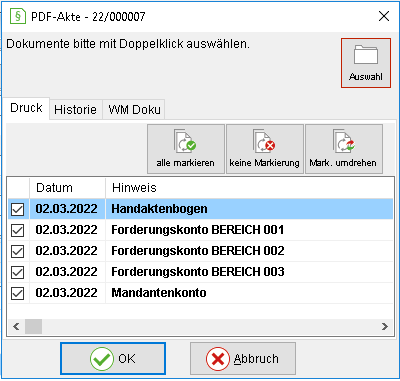Select Forderungskonto BEREICH 002 entry
The width and height of the screenshot is (400, 381).
coord(198,251)
